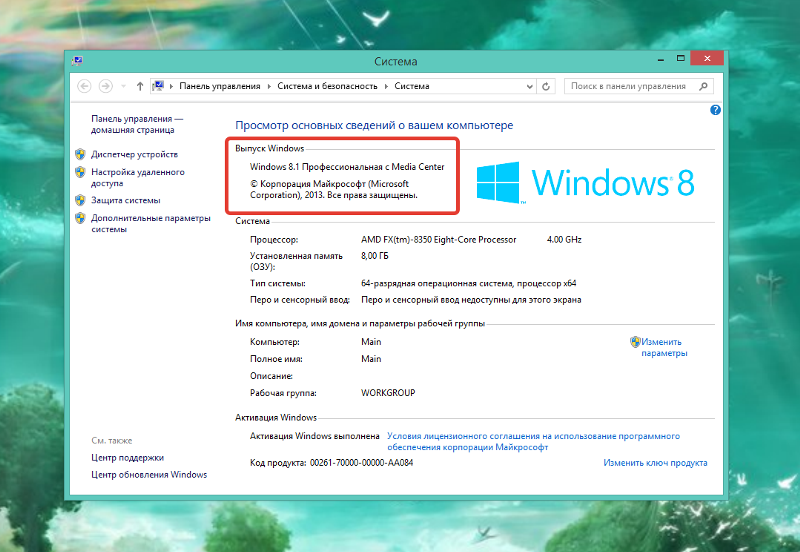
Task: Minimize the Система window
Action: pyautogui.click(x=661, y=59)
